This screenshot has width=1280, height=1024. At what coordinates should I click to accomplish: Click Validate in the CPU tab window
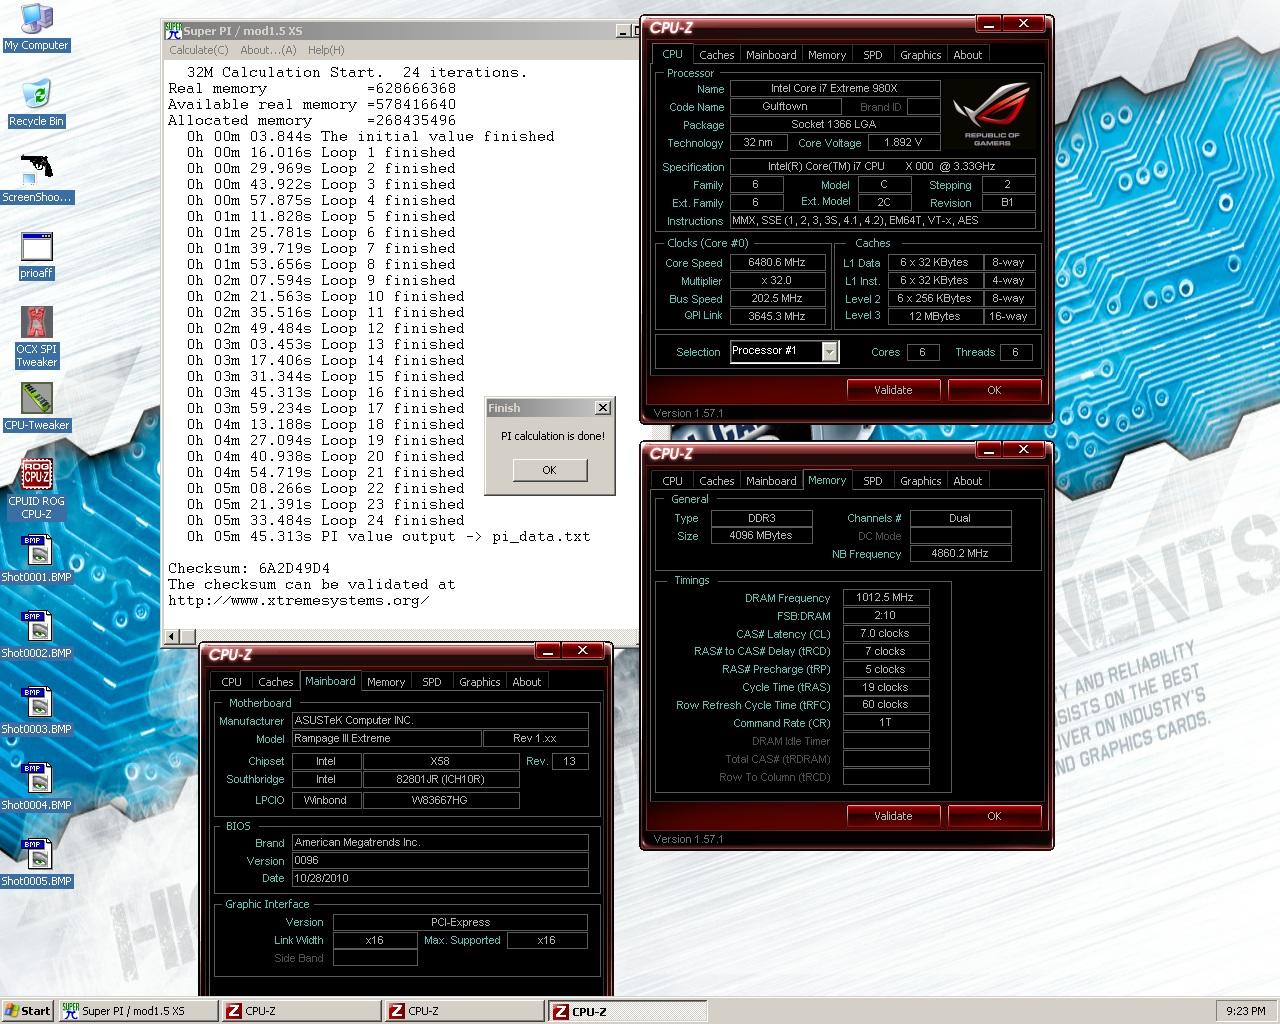893,390
